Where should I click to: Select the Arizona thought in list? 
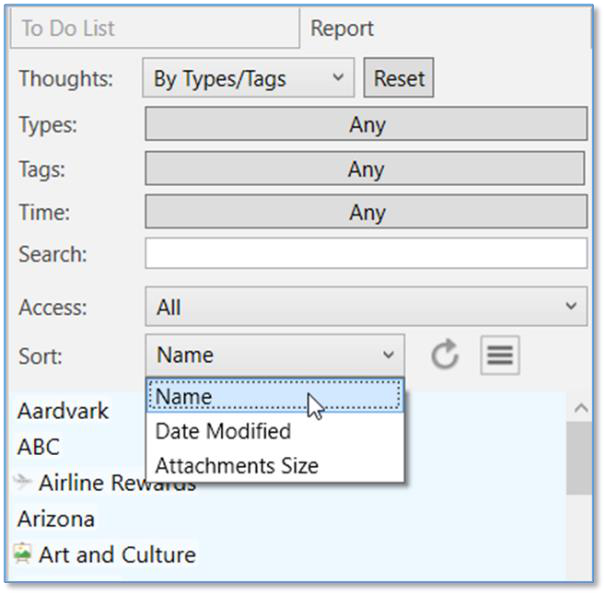(56, 519)
